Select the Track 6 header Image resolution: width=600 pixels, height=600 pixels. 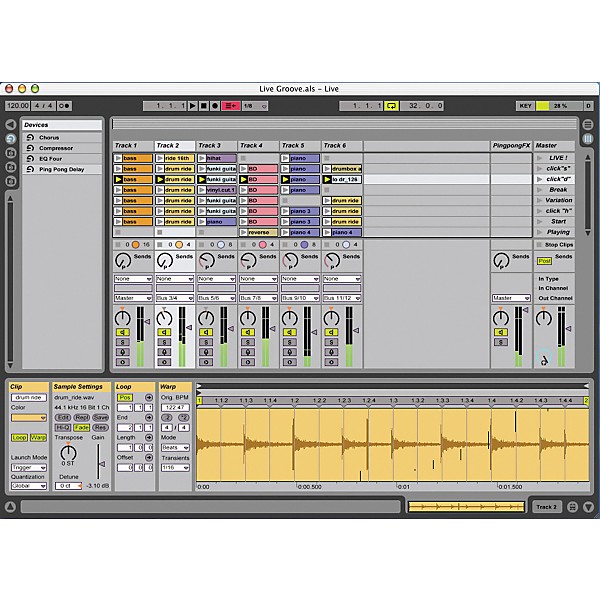click(x=342, y=145)
